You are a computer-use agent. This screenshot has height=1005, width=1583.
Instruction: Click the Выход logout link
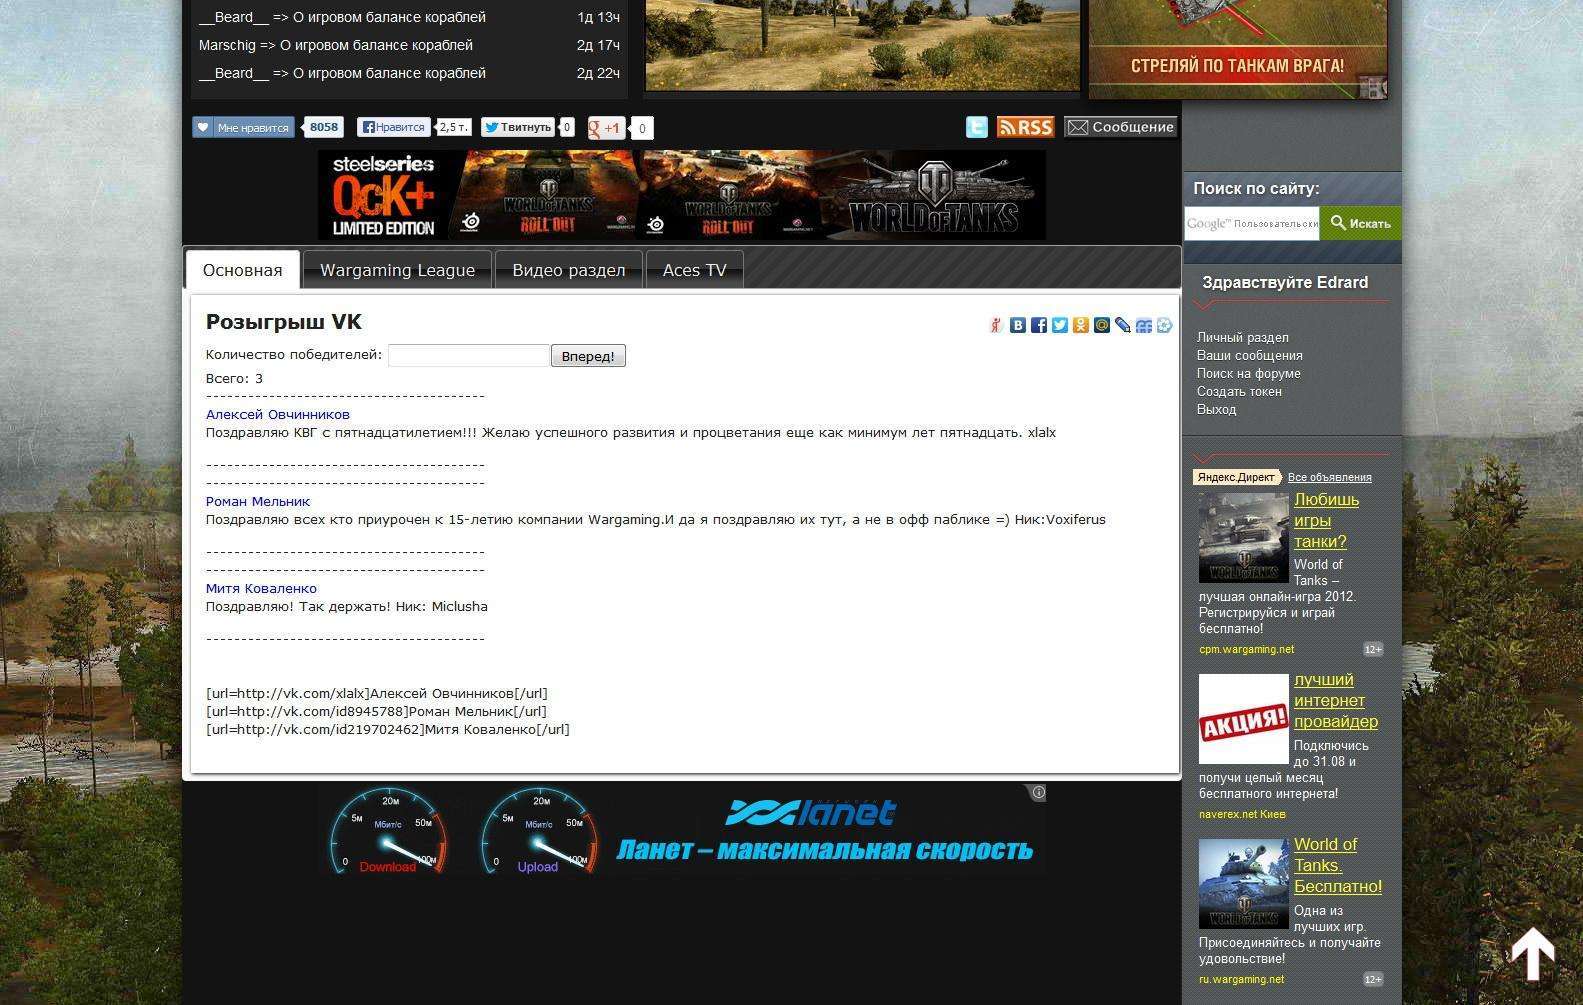click(x=1217, y=409)
